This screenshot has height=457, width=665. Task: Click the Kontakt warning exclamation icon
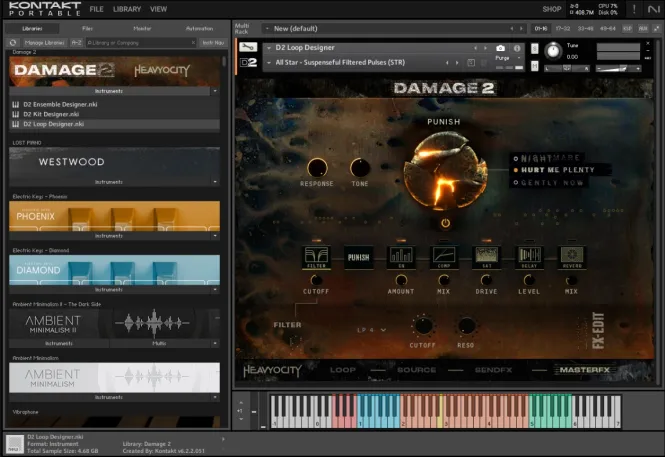[634, 9]
